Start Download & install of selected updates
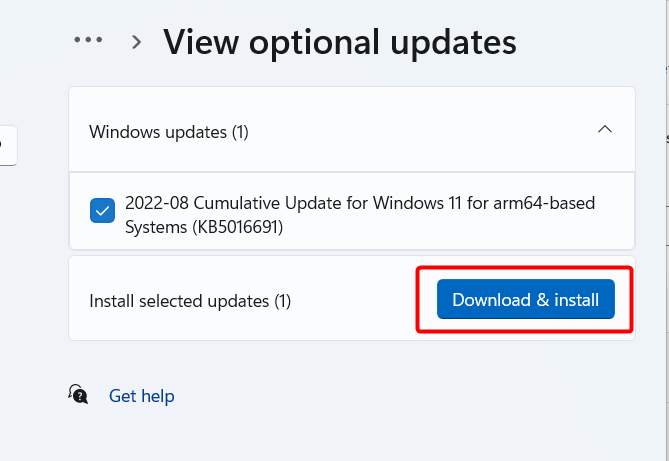Viewport: 669px width, 461px height. (526, 299)
